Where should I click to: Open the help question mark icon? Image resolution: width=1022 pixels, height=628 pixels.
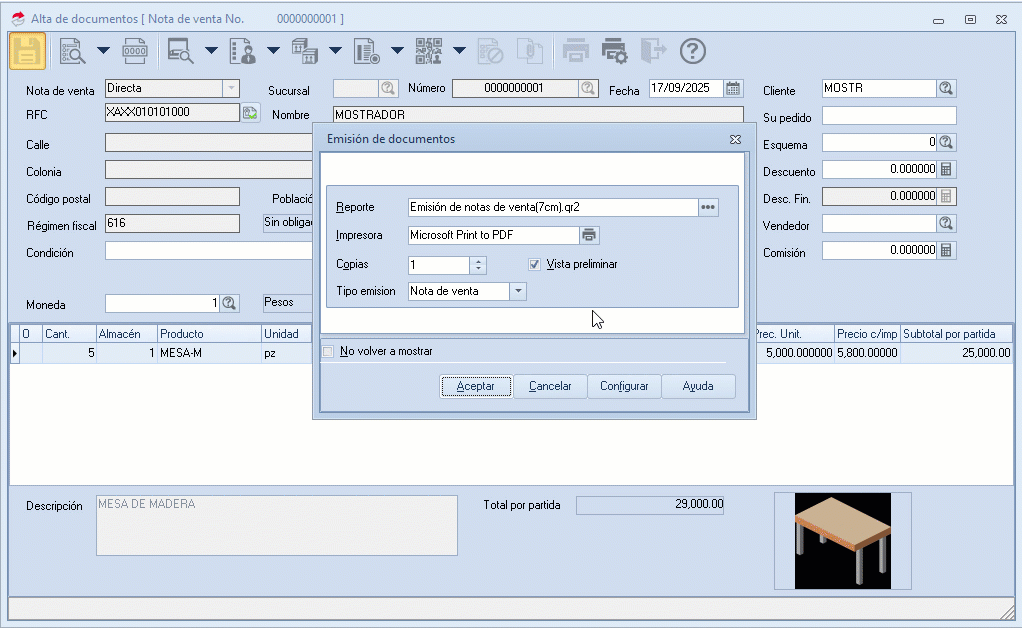(x=693, y=51)
